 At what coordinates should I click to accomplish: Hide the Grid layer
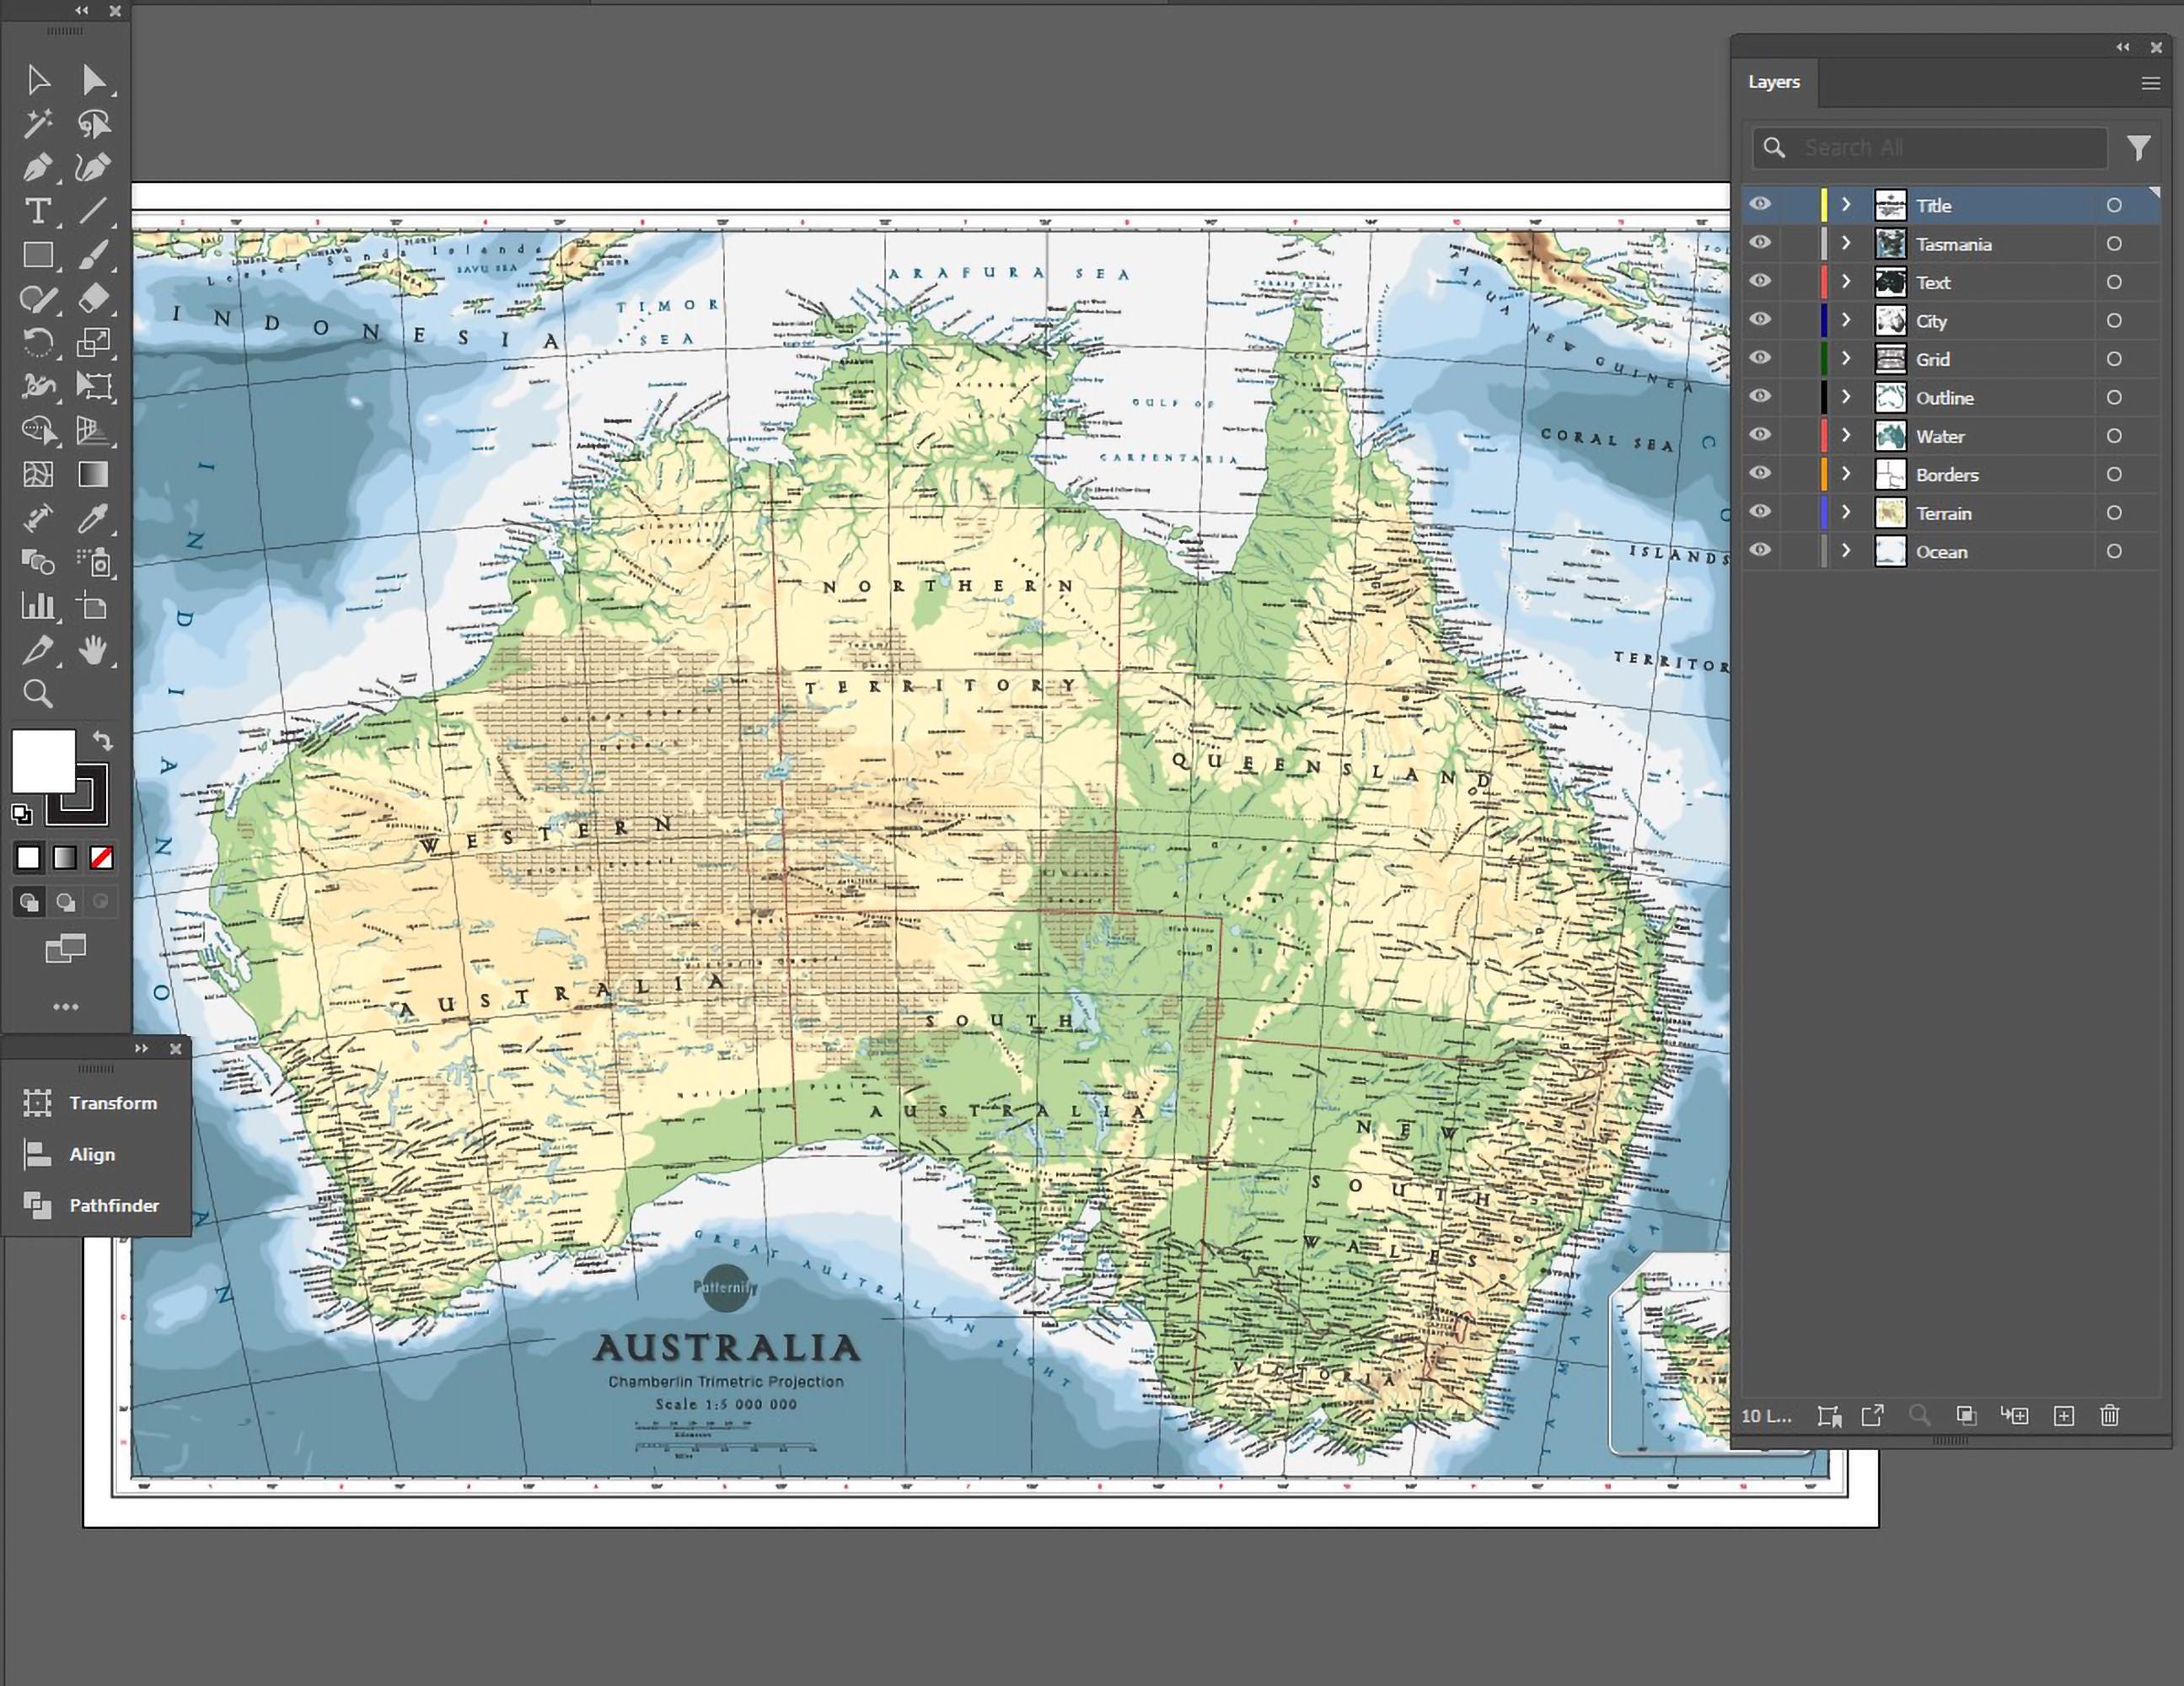1760,359
